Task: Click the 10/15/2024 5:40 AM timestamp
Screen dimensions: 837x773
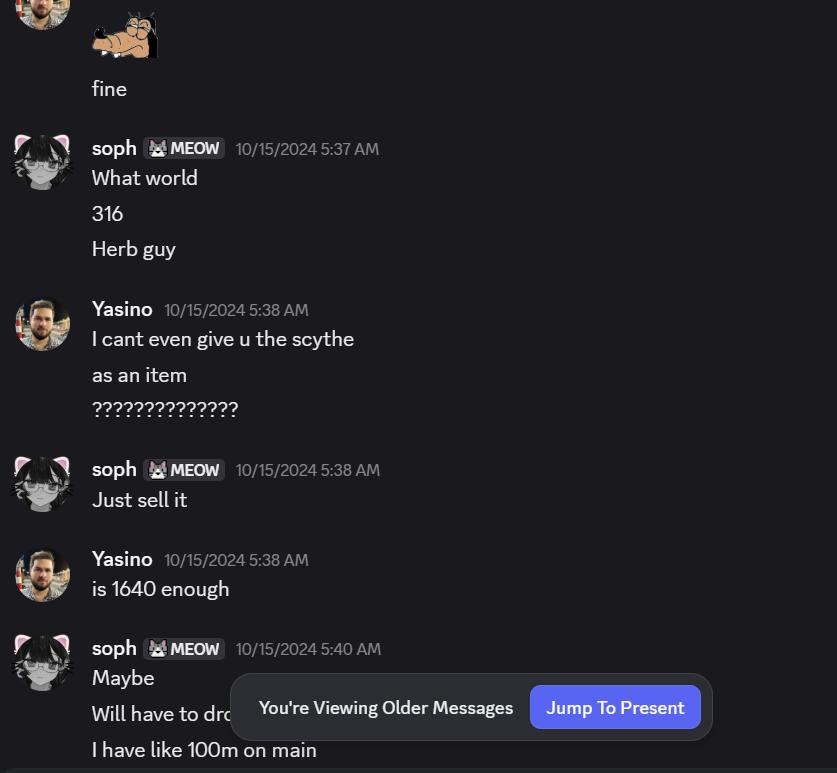Action: (308, 650)
